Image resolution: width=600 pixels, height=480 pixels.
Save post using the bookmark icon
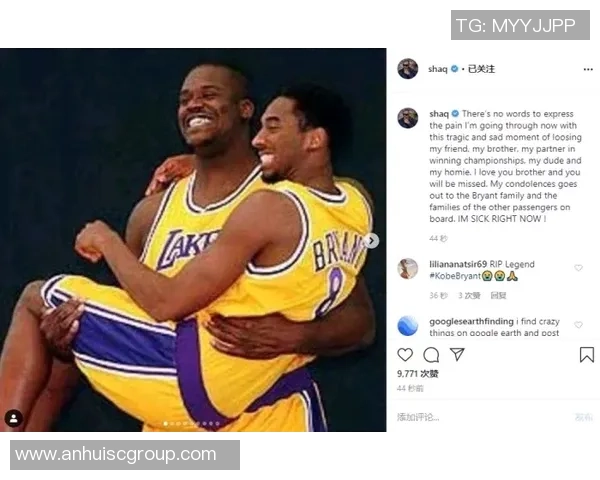[x=587, y=354]
